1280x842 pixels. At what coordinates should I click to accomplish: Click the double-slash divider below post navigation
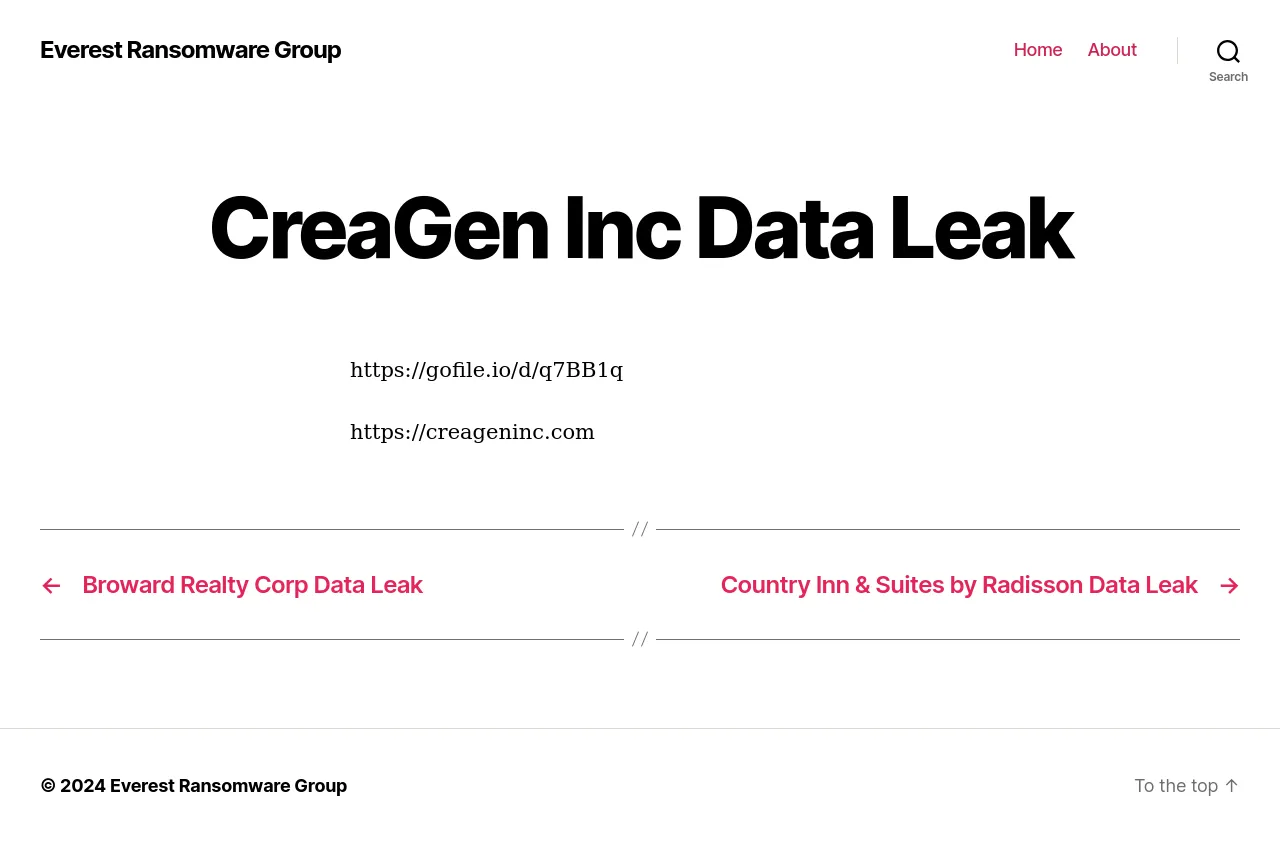coord(640,639)
